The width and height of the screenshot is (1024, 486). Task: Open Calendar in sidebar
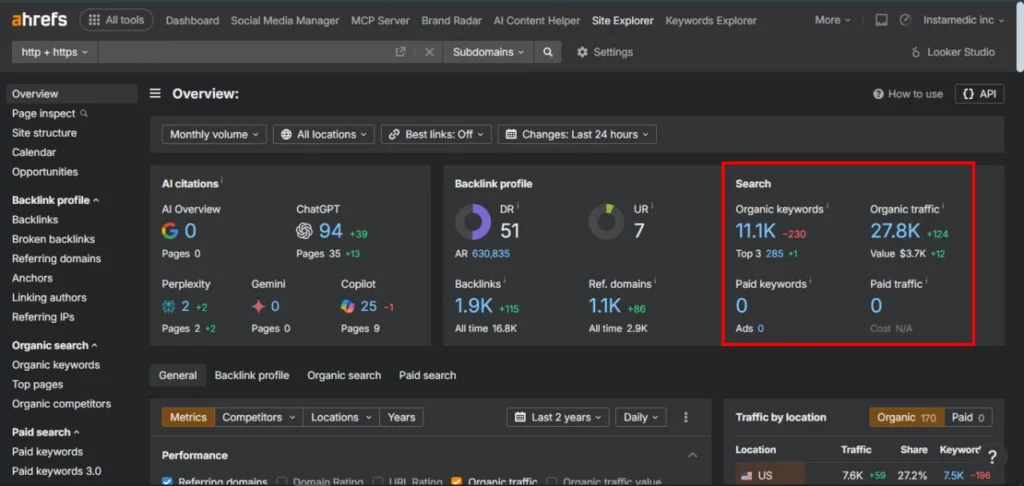[x=33, y=152]
